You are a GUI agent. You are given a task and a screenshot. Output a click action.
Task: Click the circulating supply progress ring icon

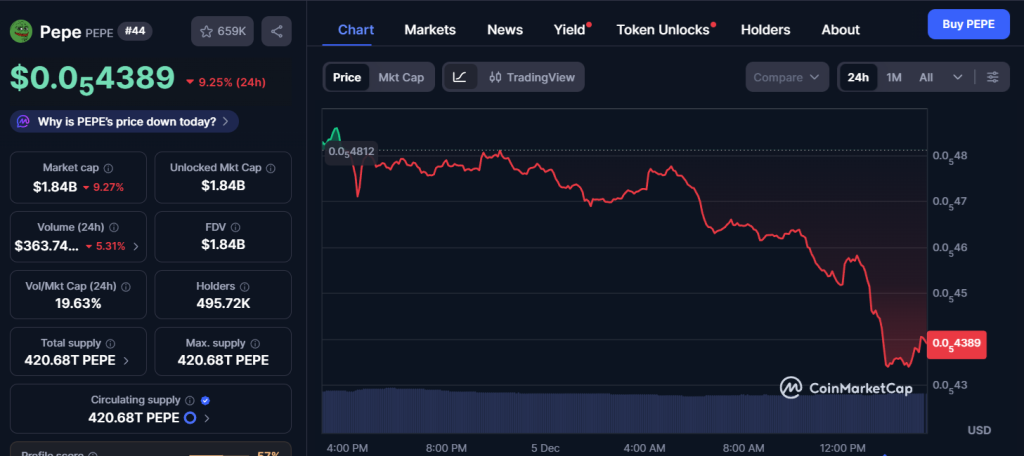pos(190,417)
